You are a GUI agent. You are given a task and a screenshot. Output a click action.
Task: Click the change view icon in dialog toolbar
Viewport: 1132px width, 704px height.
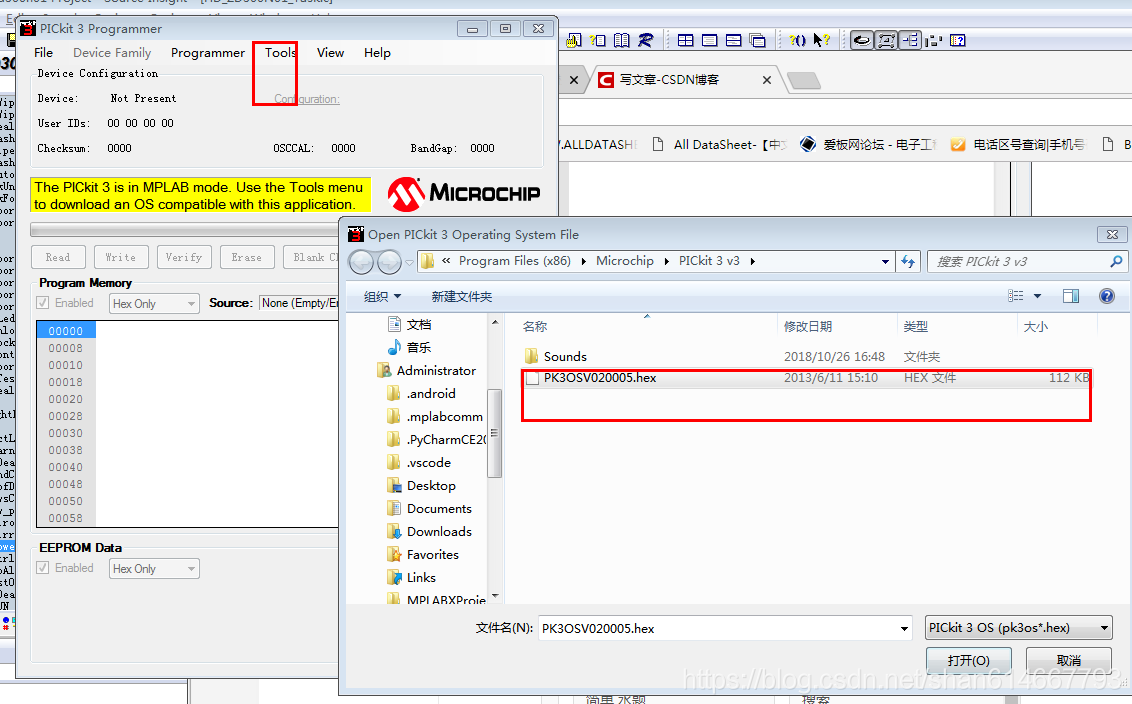[1015, 295]
